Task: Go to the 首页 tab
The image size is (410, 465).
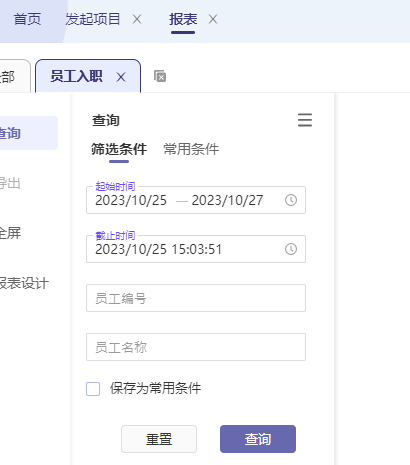Action: 27,19
